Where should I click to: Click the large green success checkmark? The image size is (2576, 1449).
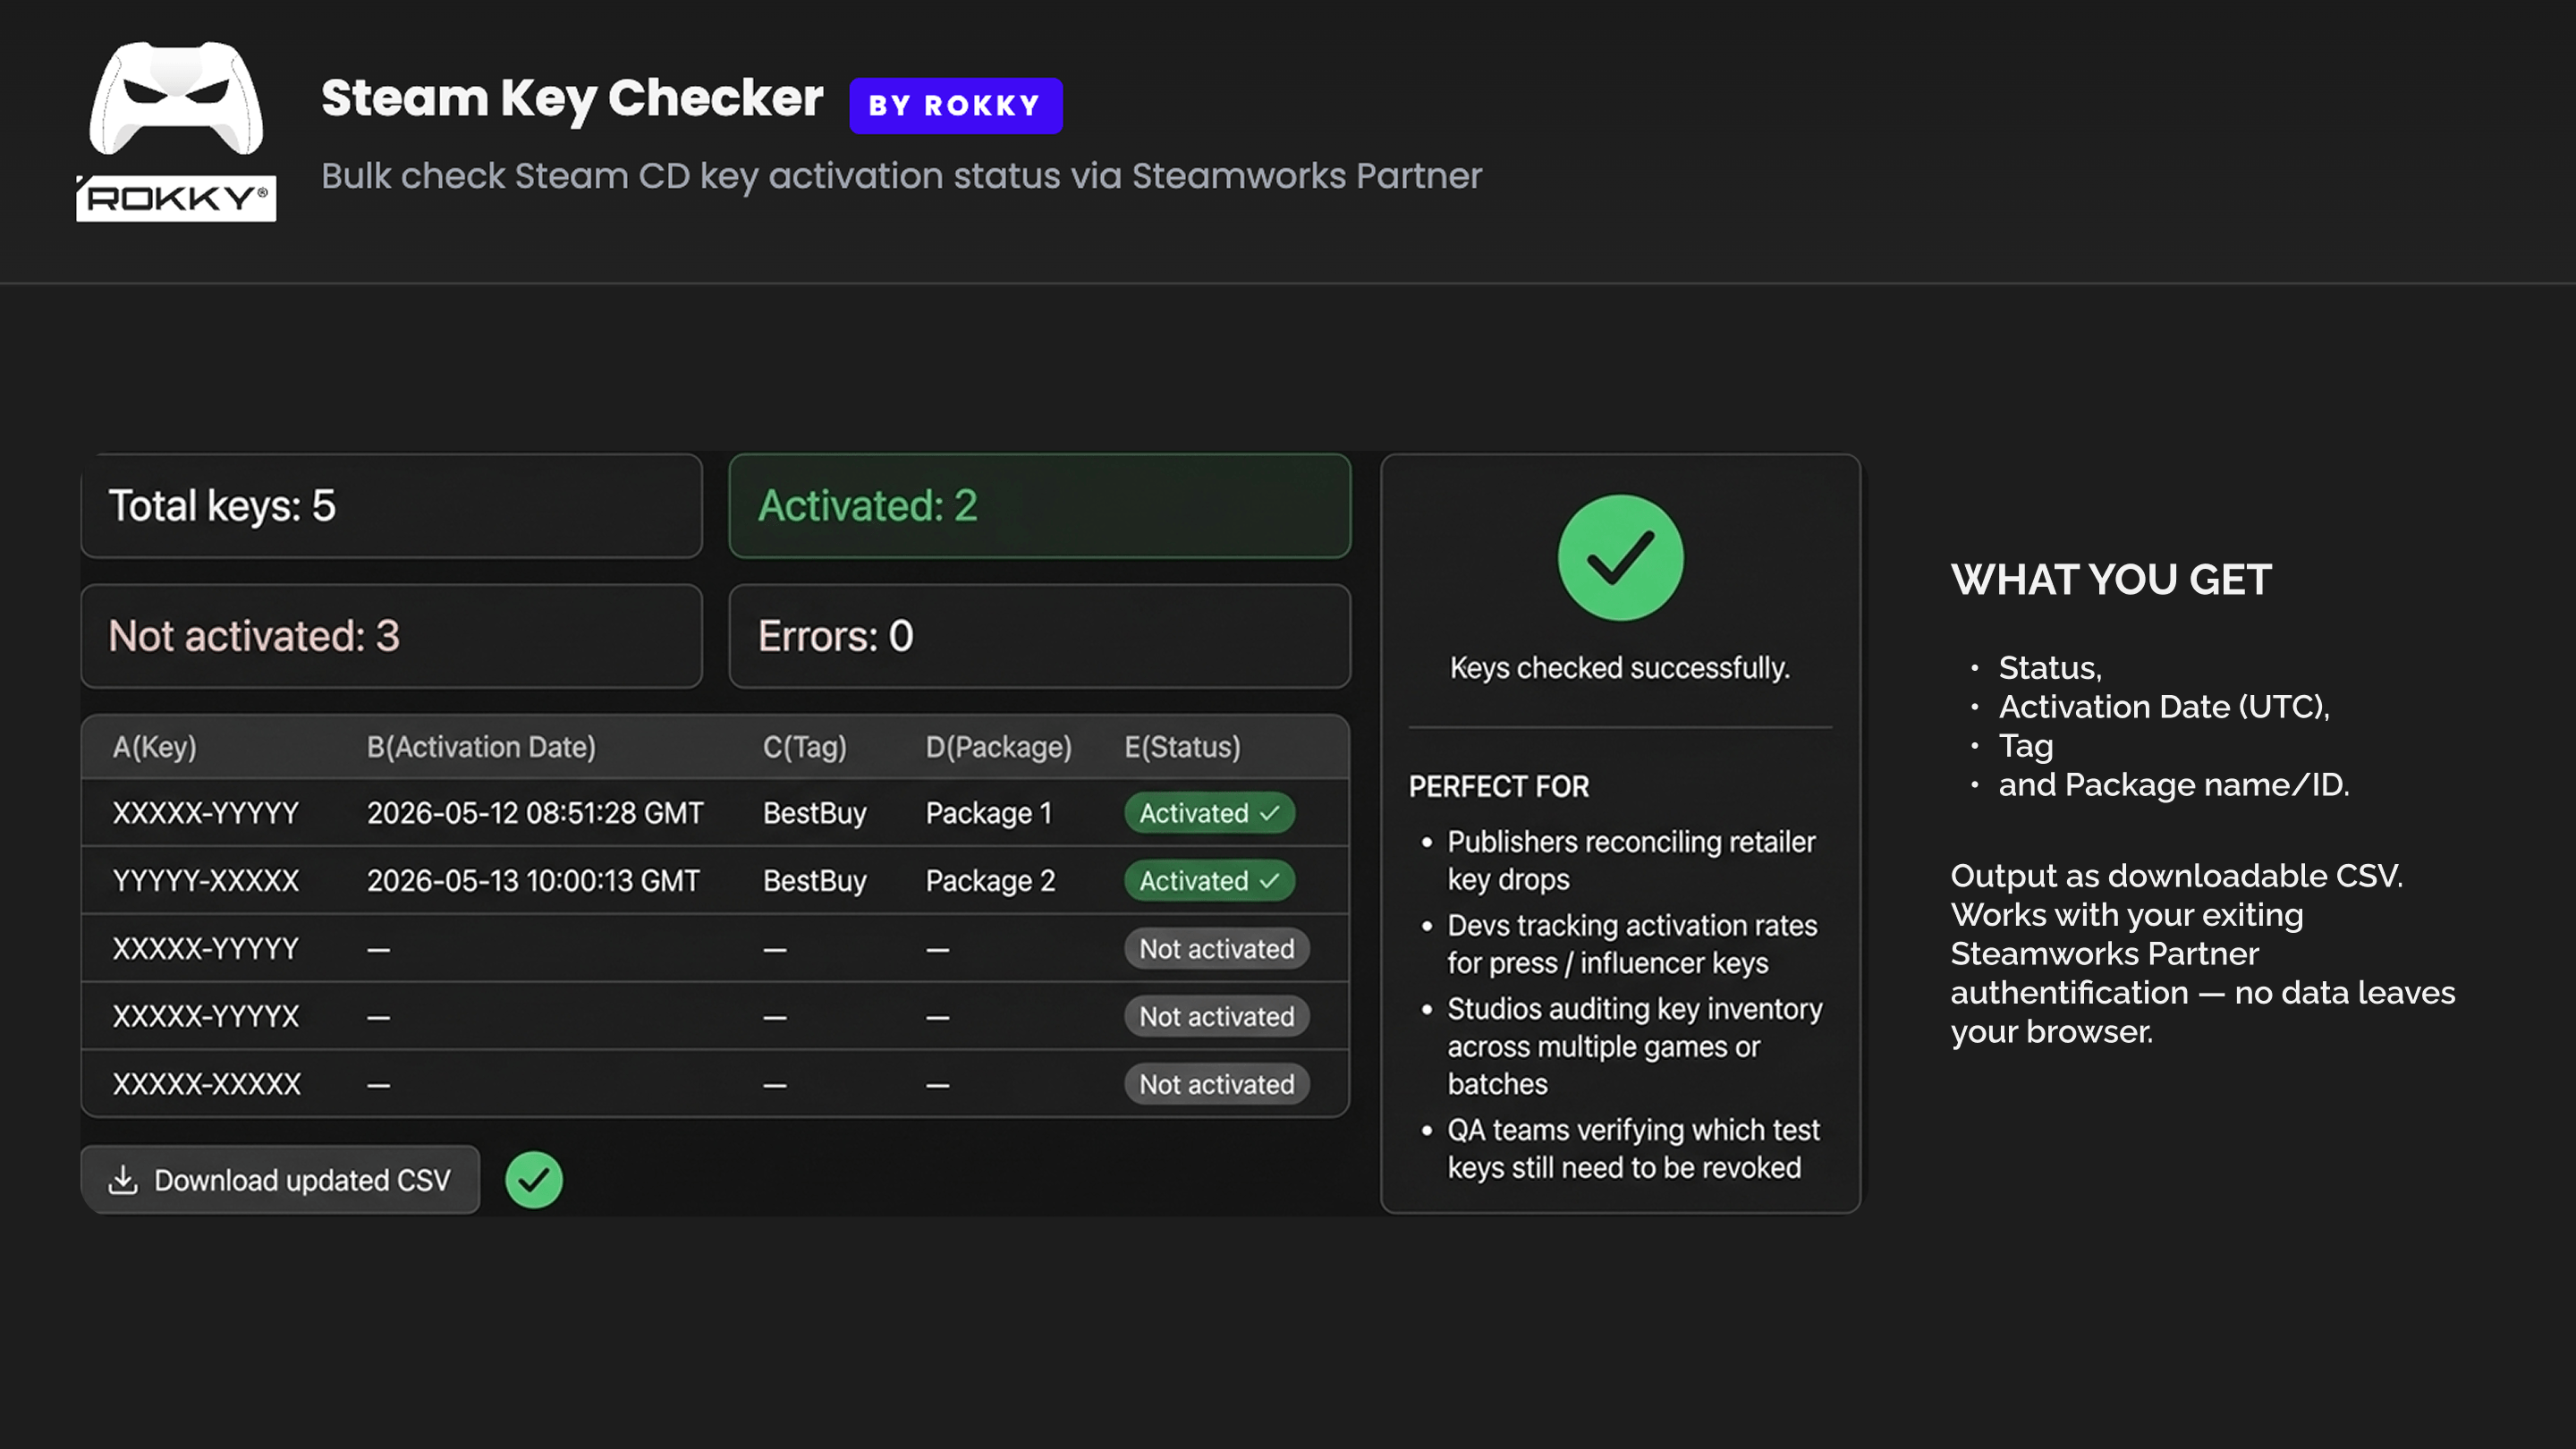coord(1620,557)
